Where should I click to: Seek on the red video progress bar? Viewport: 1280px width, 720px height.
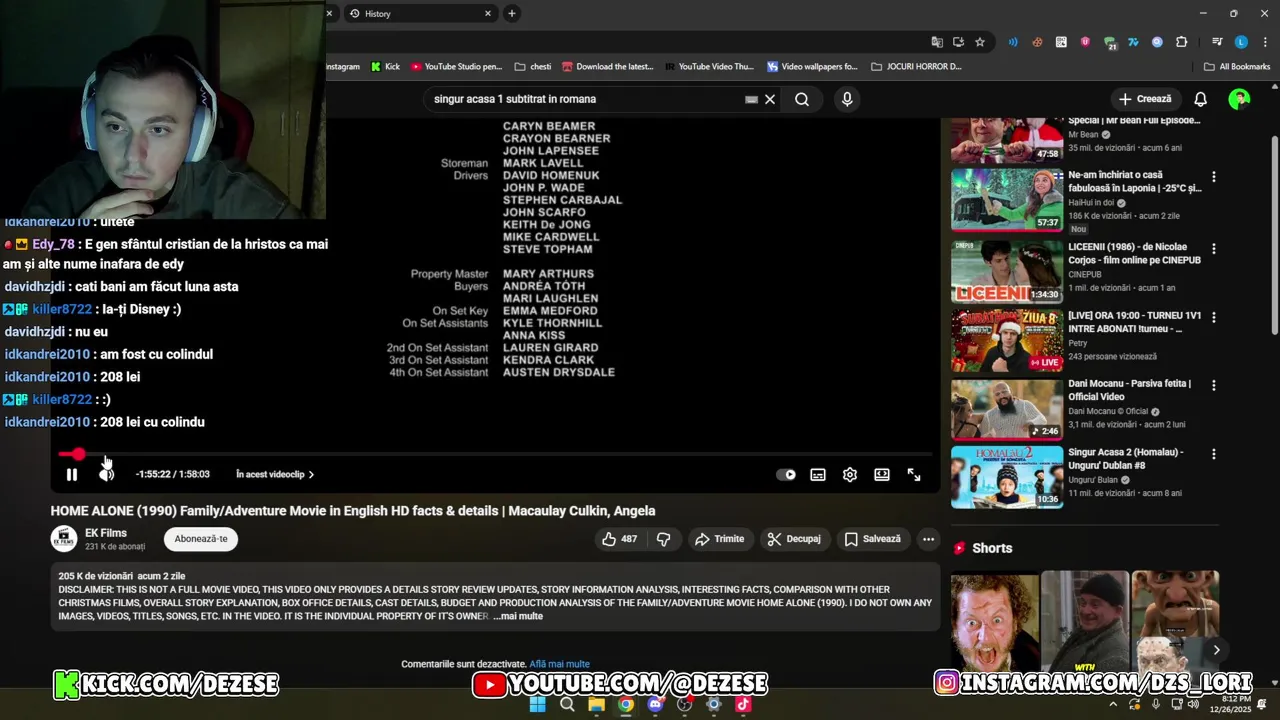[x=495, y=454]
